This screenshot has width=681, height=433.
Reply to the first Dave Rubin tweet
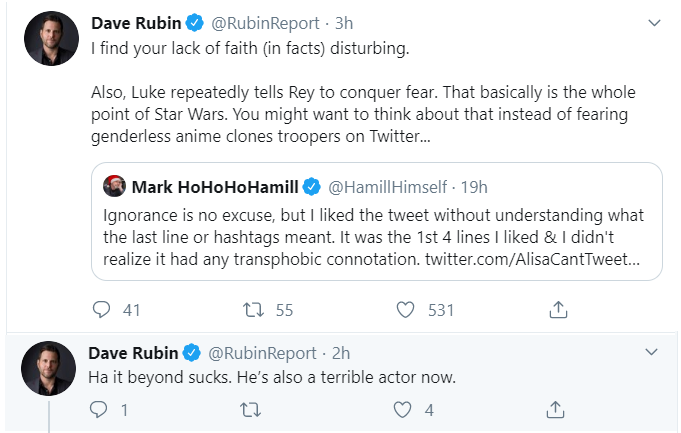point(101,310)
